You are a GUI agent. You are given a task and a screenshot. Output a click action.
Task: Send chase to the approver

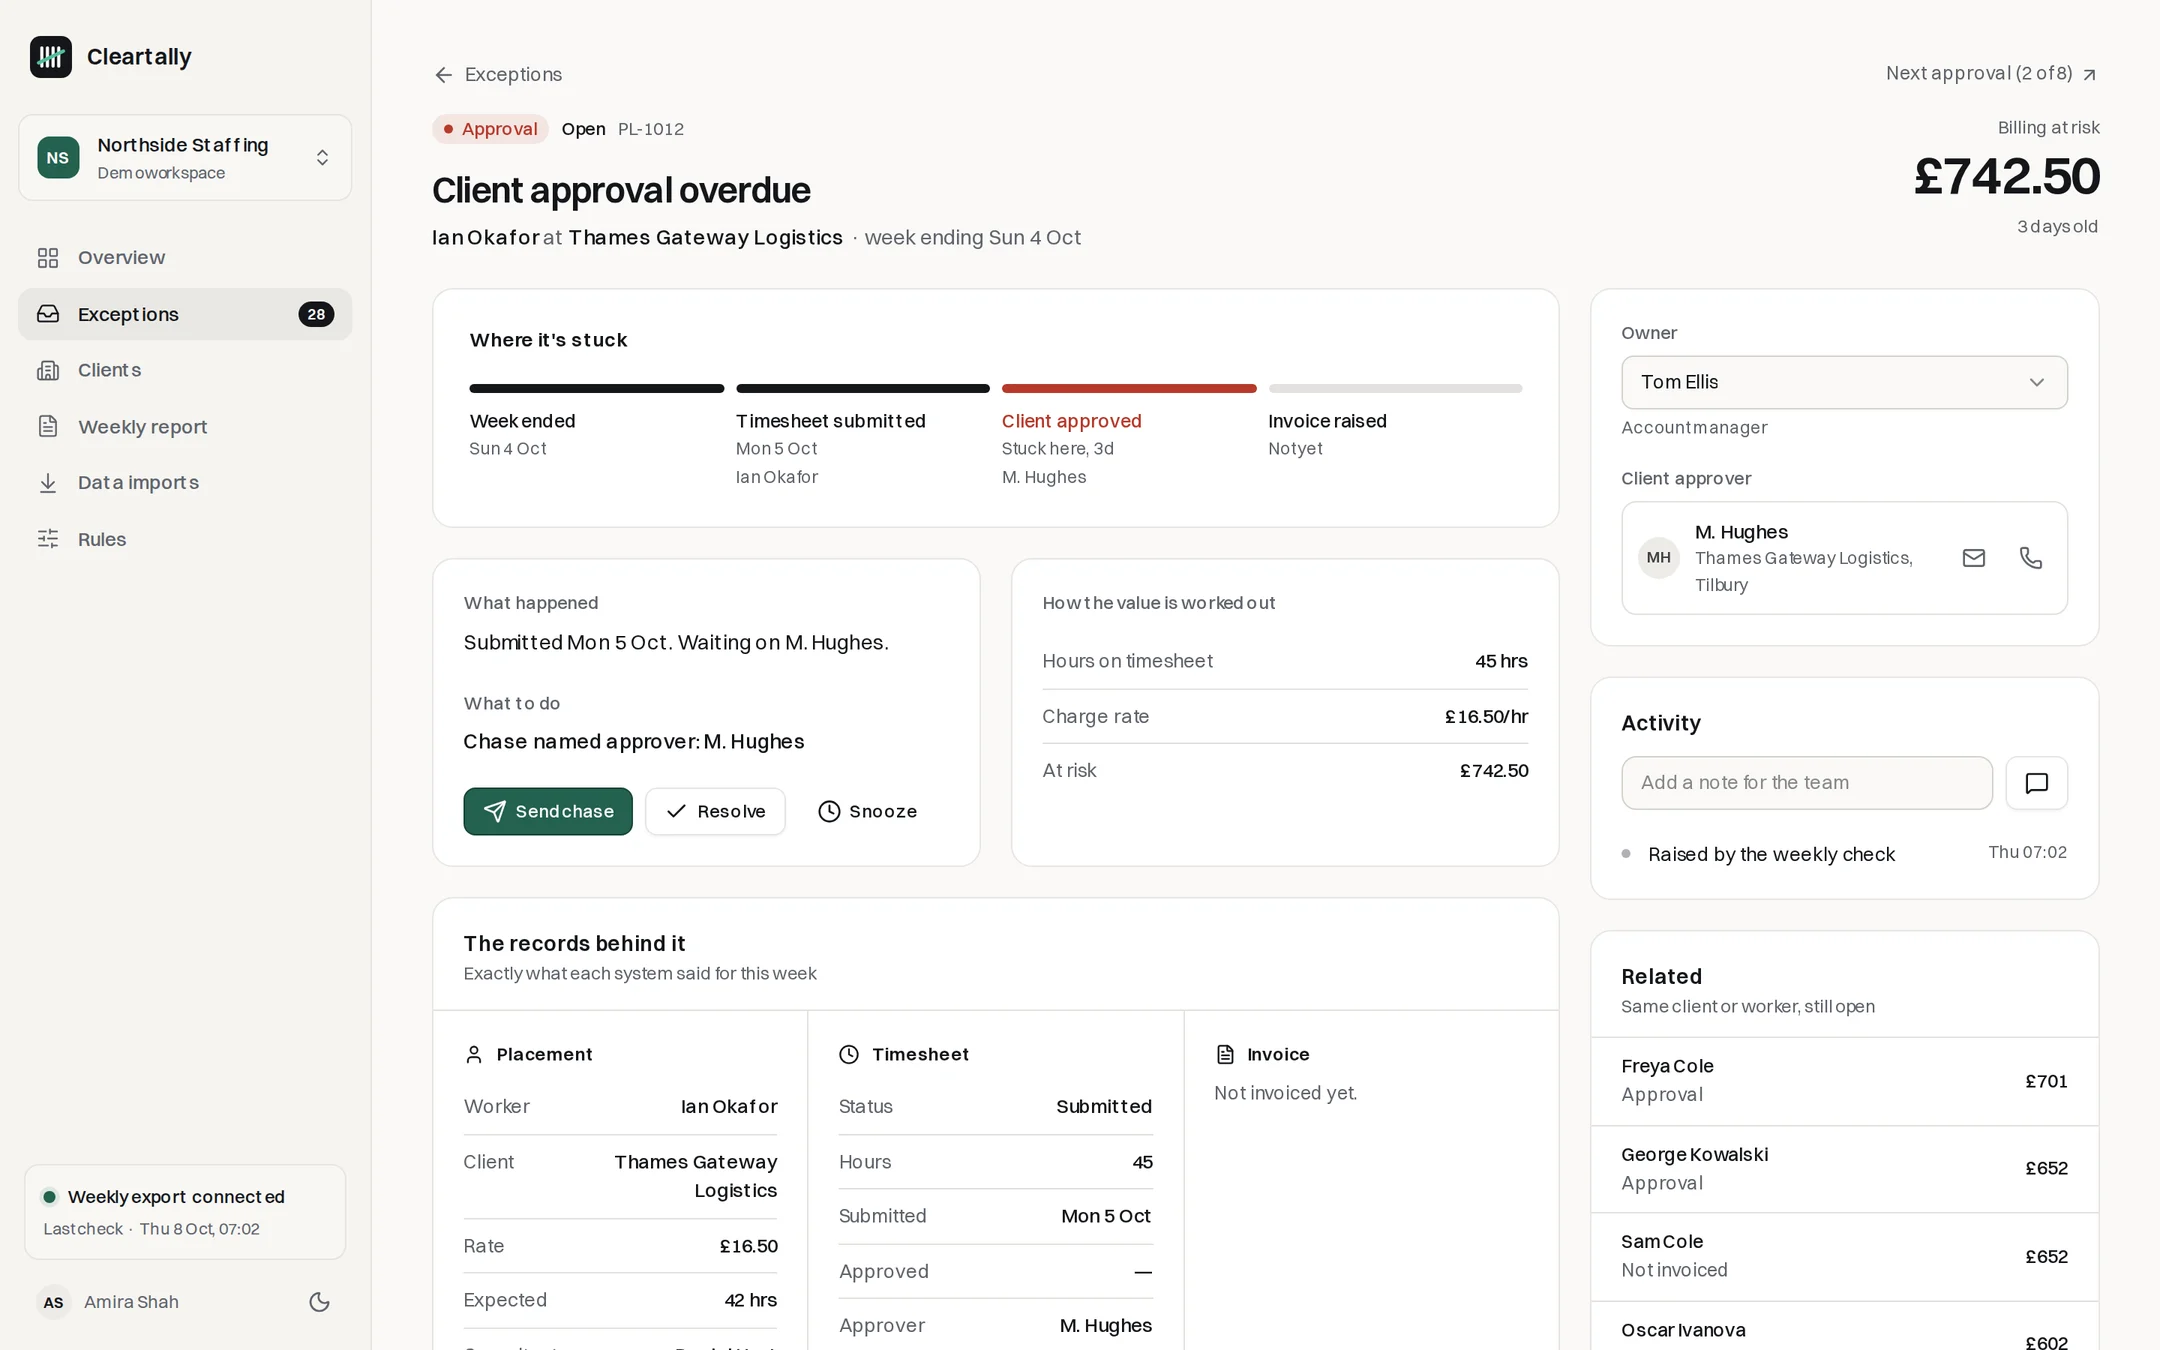[x=548, y=811]
